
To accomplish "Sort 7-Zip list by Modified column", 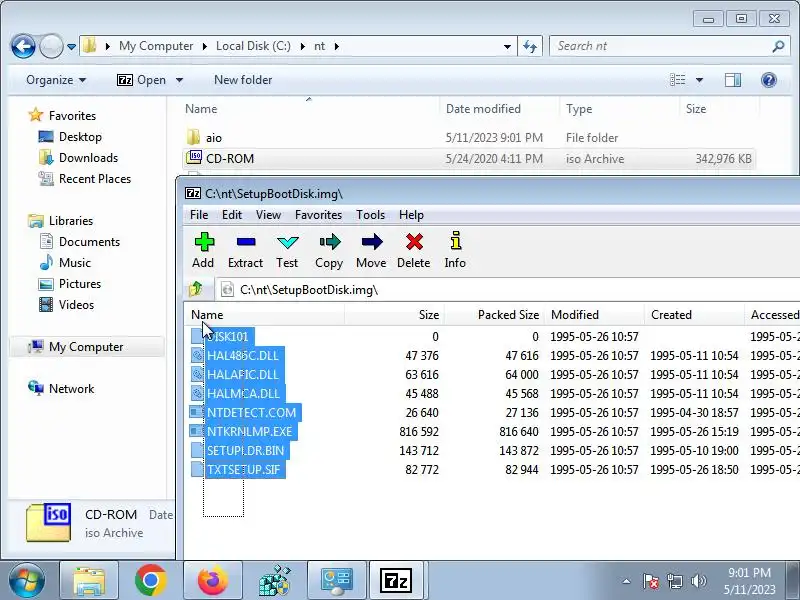I will 594,315.
